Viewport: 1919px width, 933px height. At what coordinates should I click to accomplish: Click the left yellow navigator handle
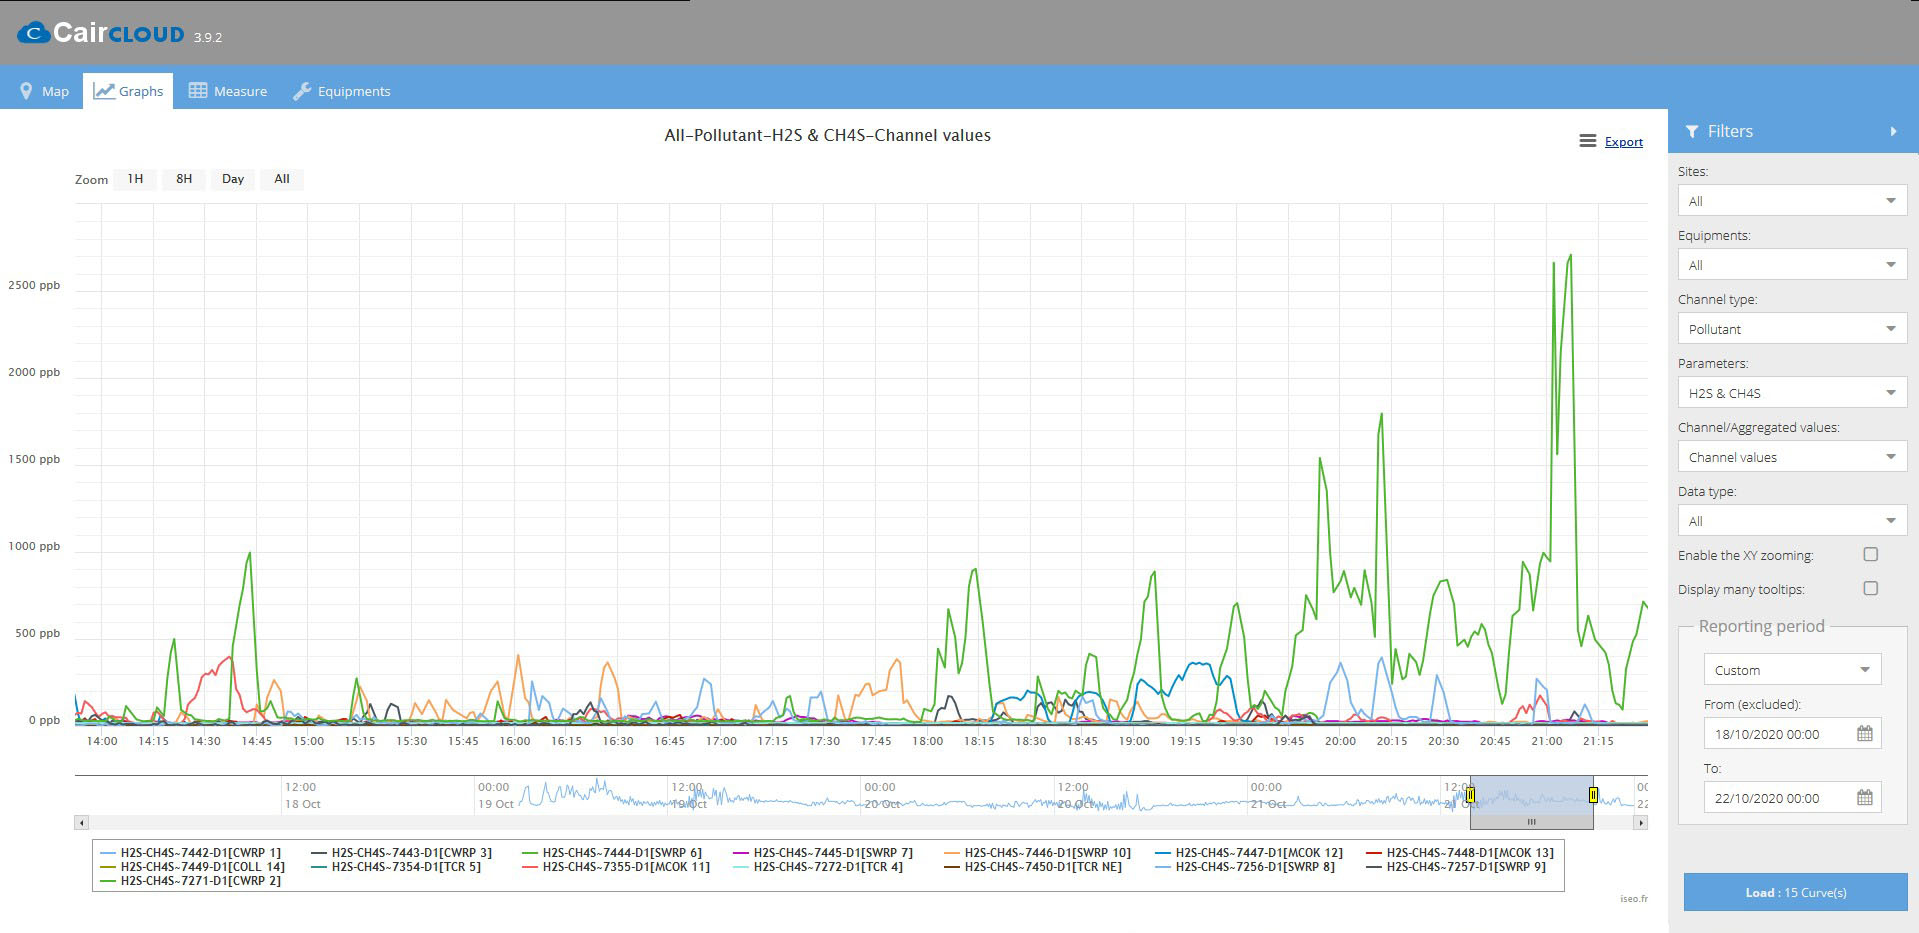(x=1470, y=795)
